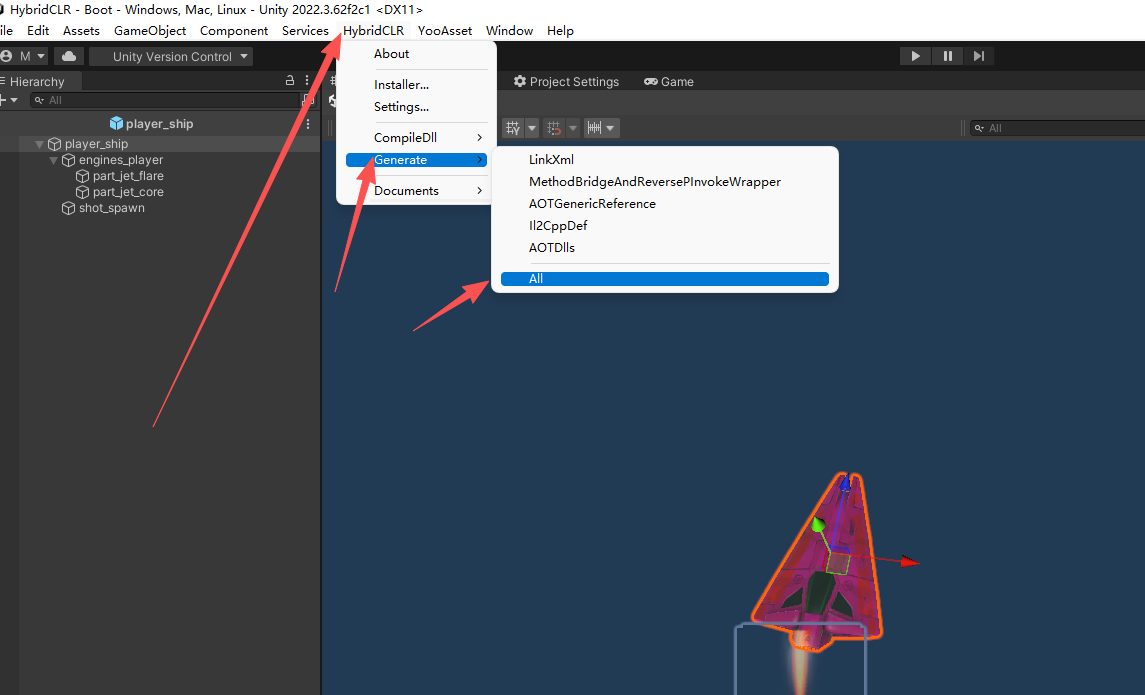Click the cube icon beside part_jet_flare
The image size is (1145, 695).
pos(83,176)
